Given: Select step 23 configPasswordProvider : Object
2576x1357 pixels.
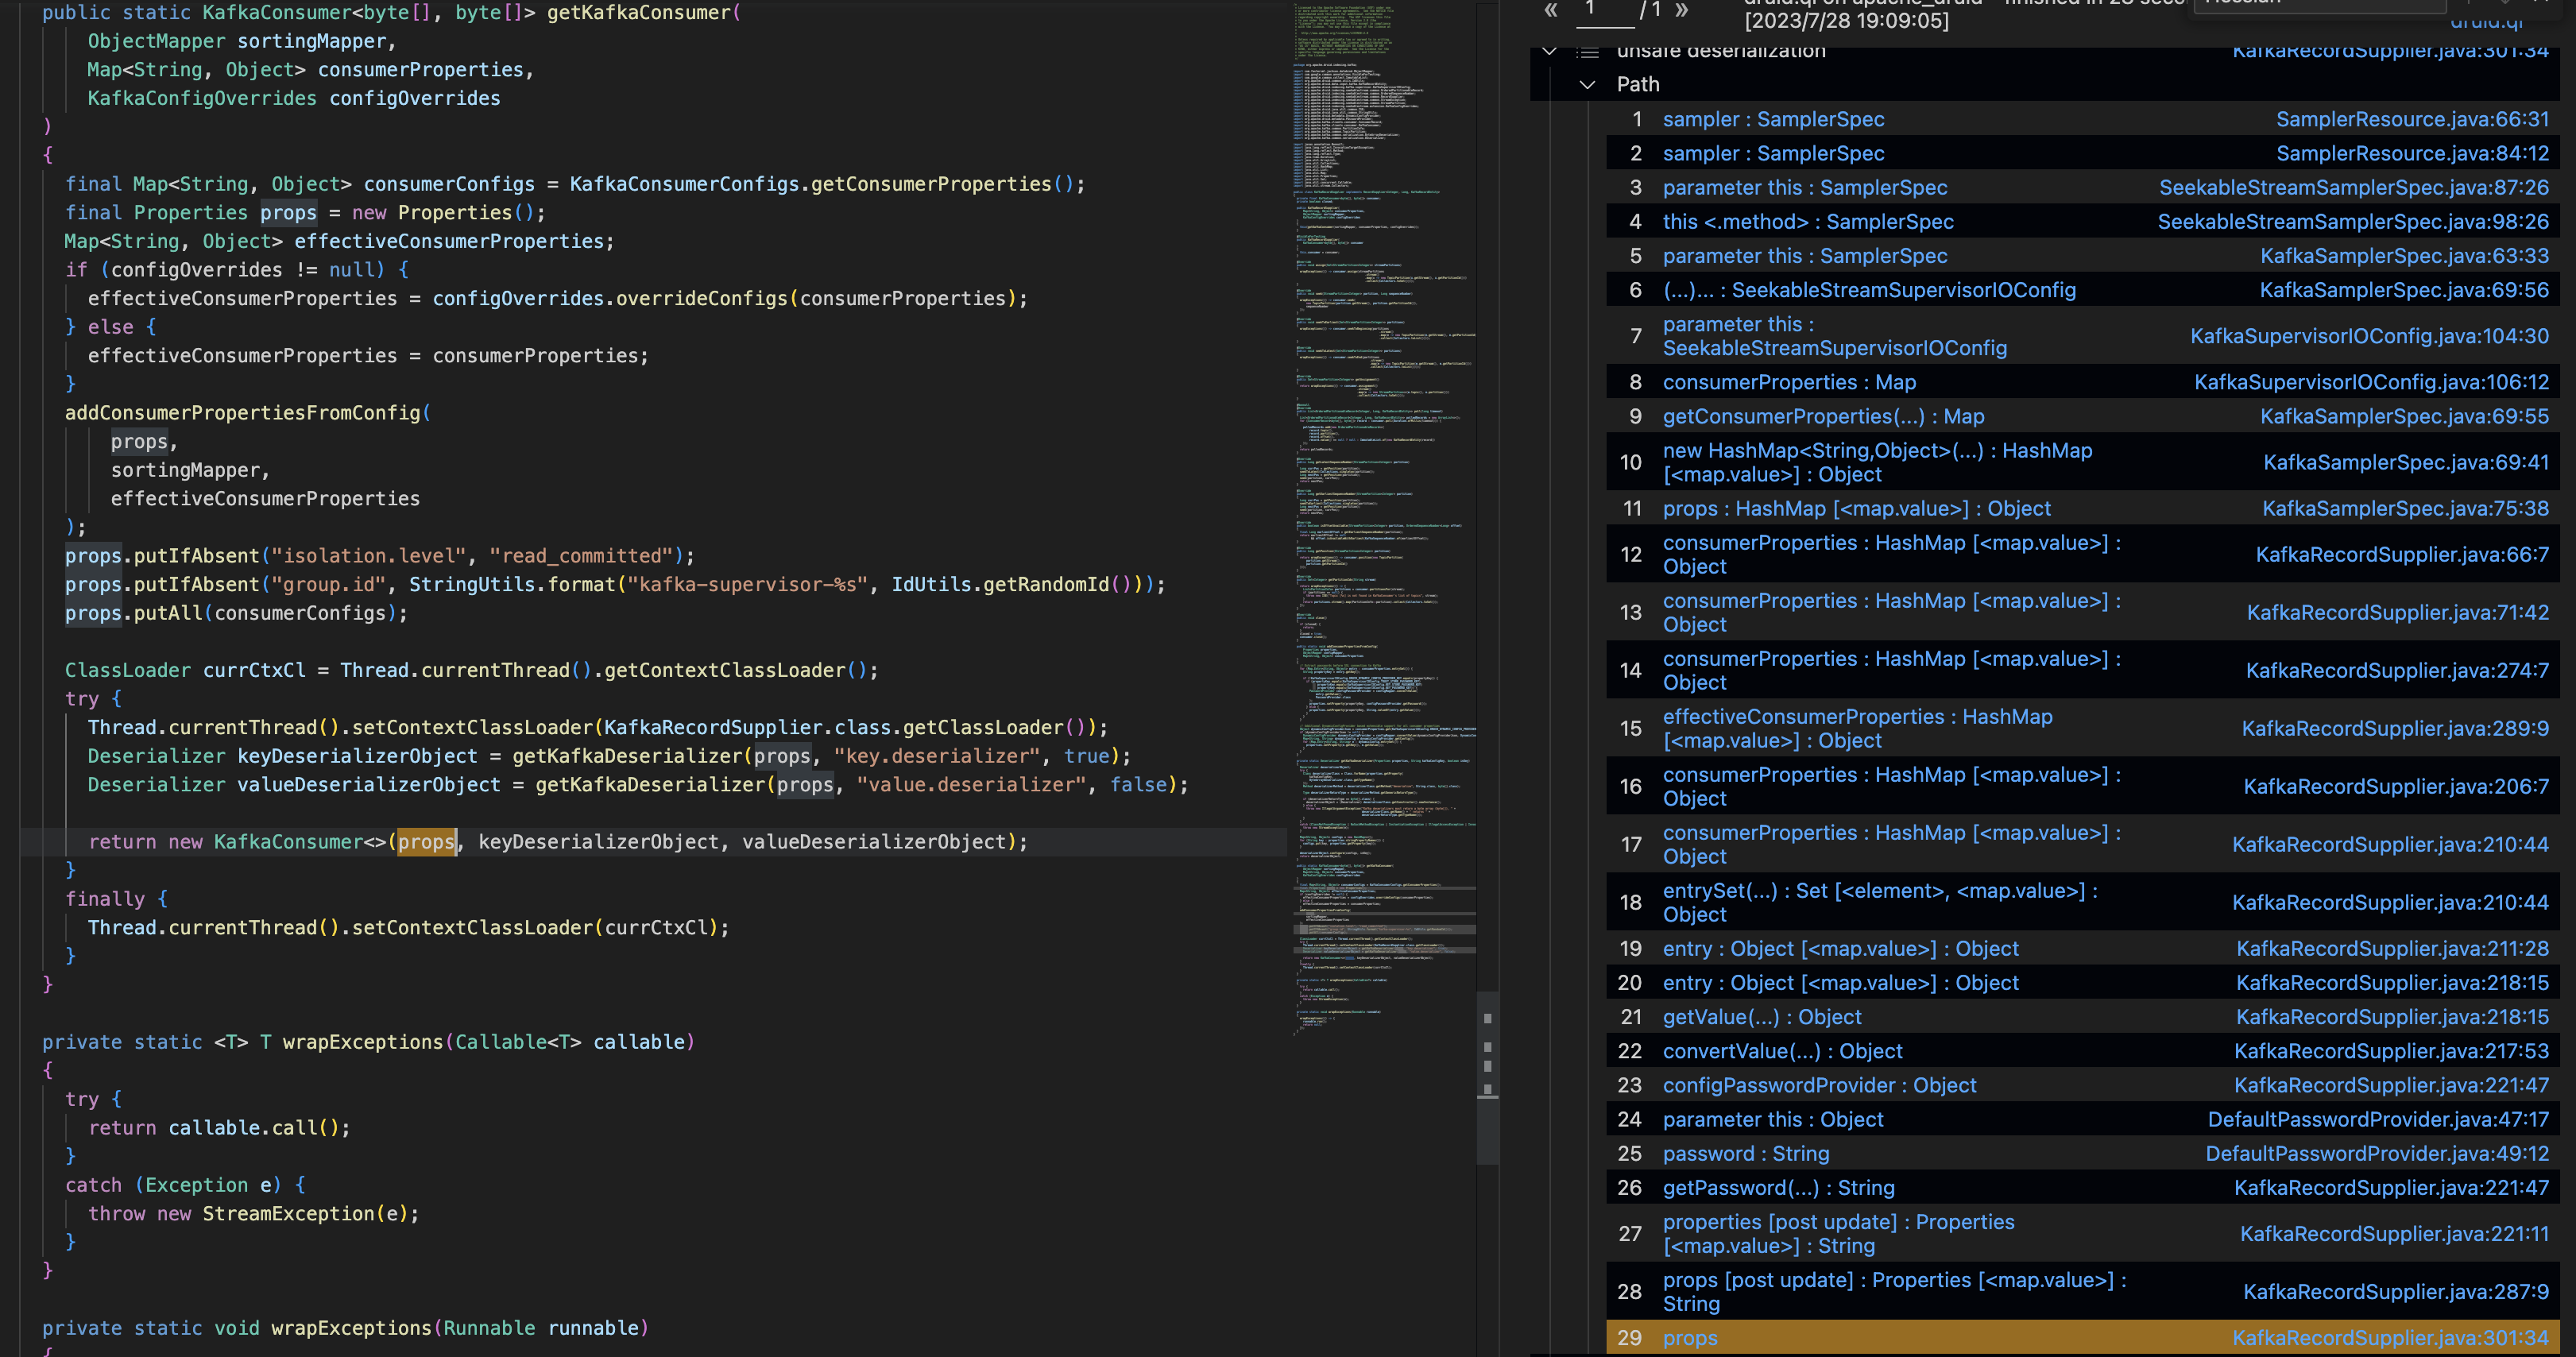Looking at the screenshot, I should click(1819, 1085).
